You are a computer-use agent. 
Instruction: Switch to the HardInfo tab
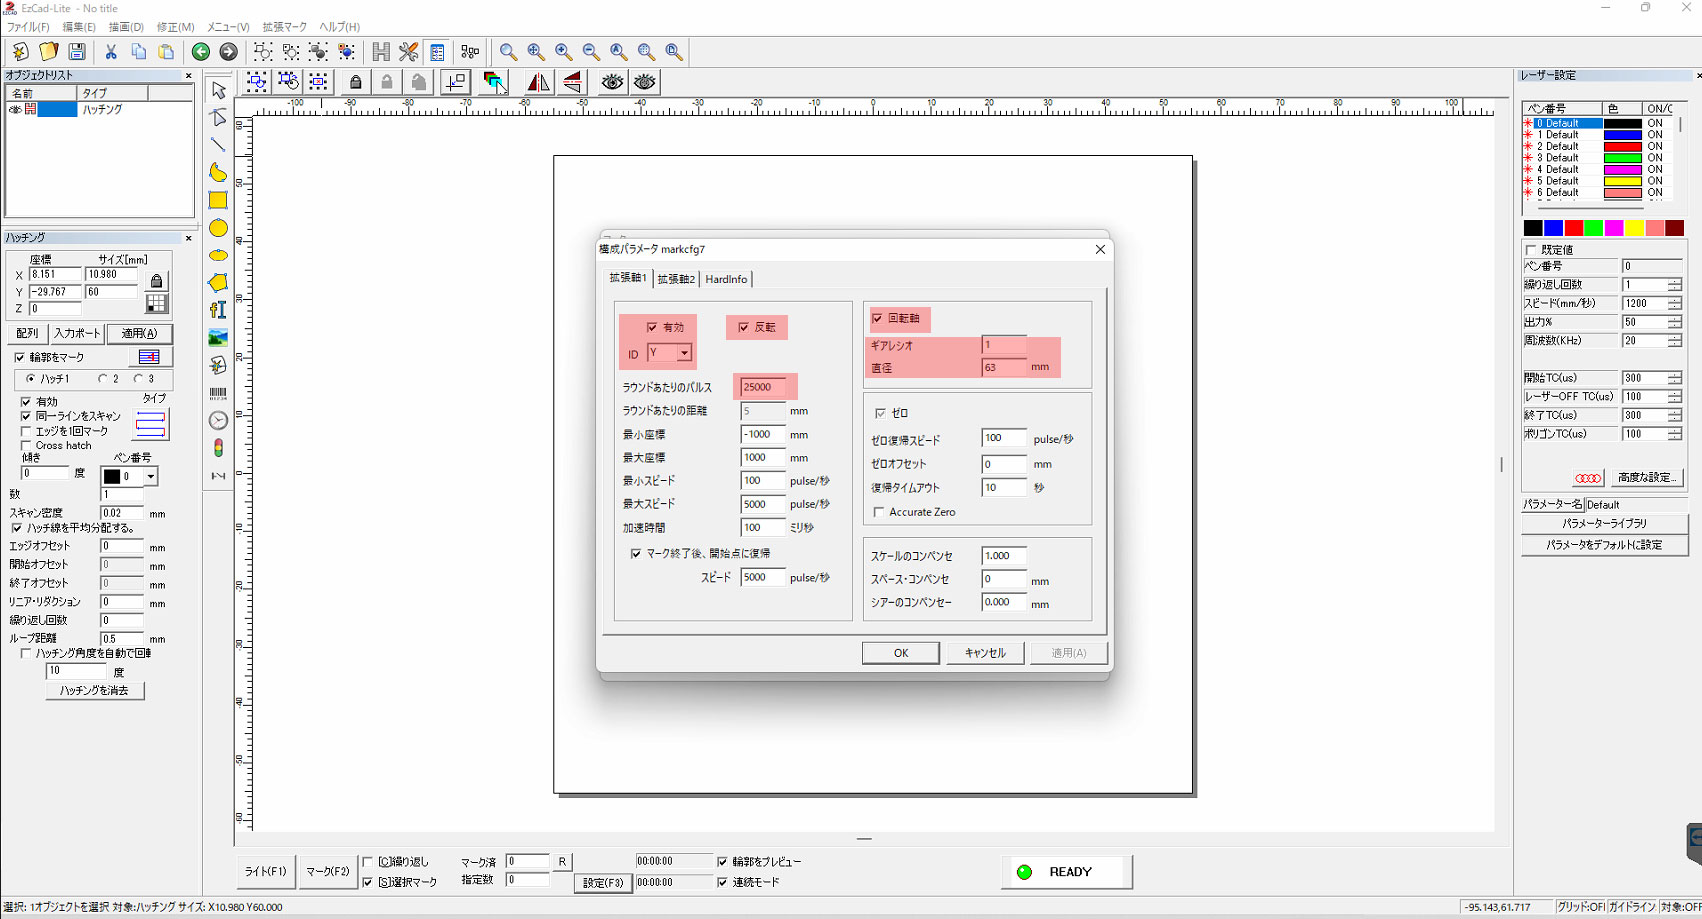click(x=726, y=279)
